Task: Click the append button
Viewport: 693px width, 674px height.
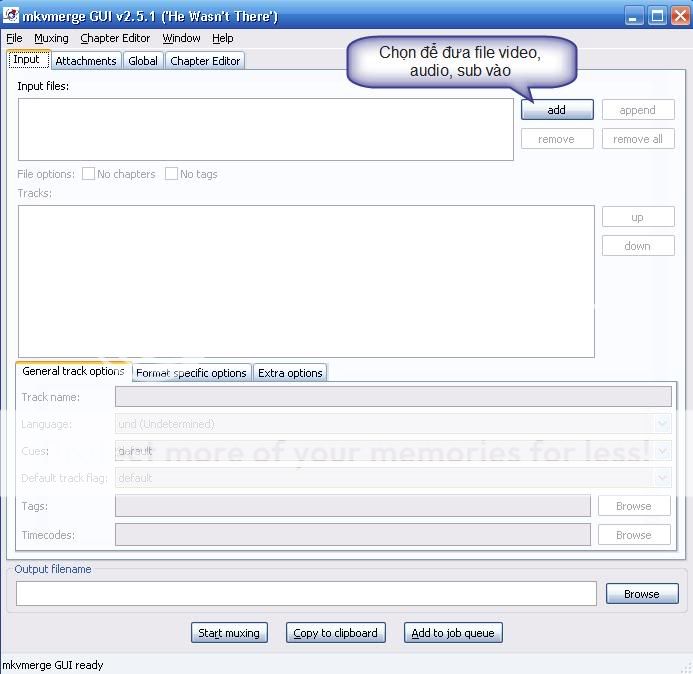Action: coord(638,110)
